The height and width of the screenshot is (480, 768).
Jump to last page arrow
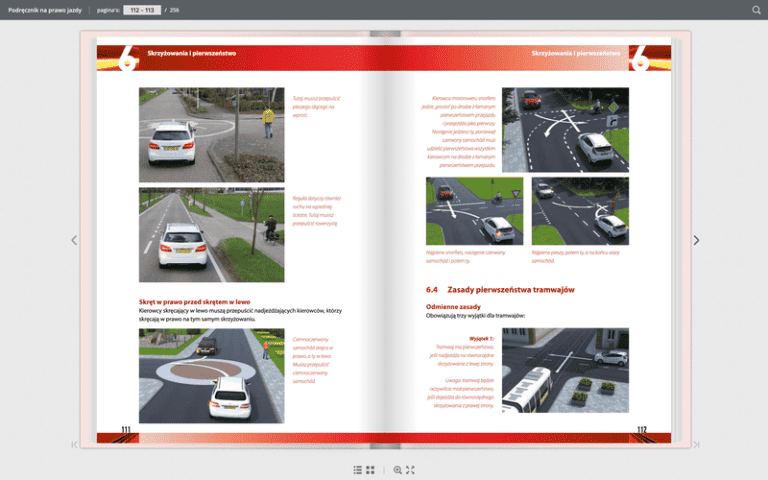[696, 444]
